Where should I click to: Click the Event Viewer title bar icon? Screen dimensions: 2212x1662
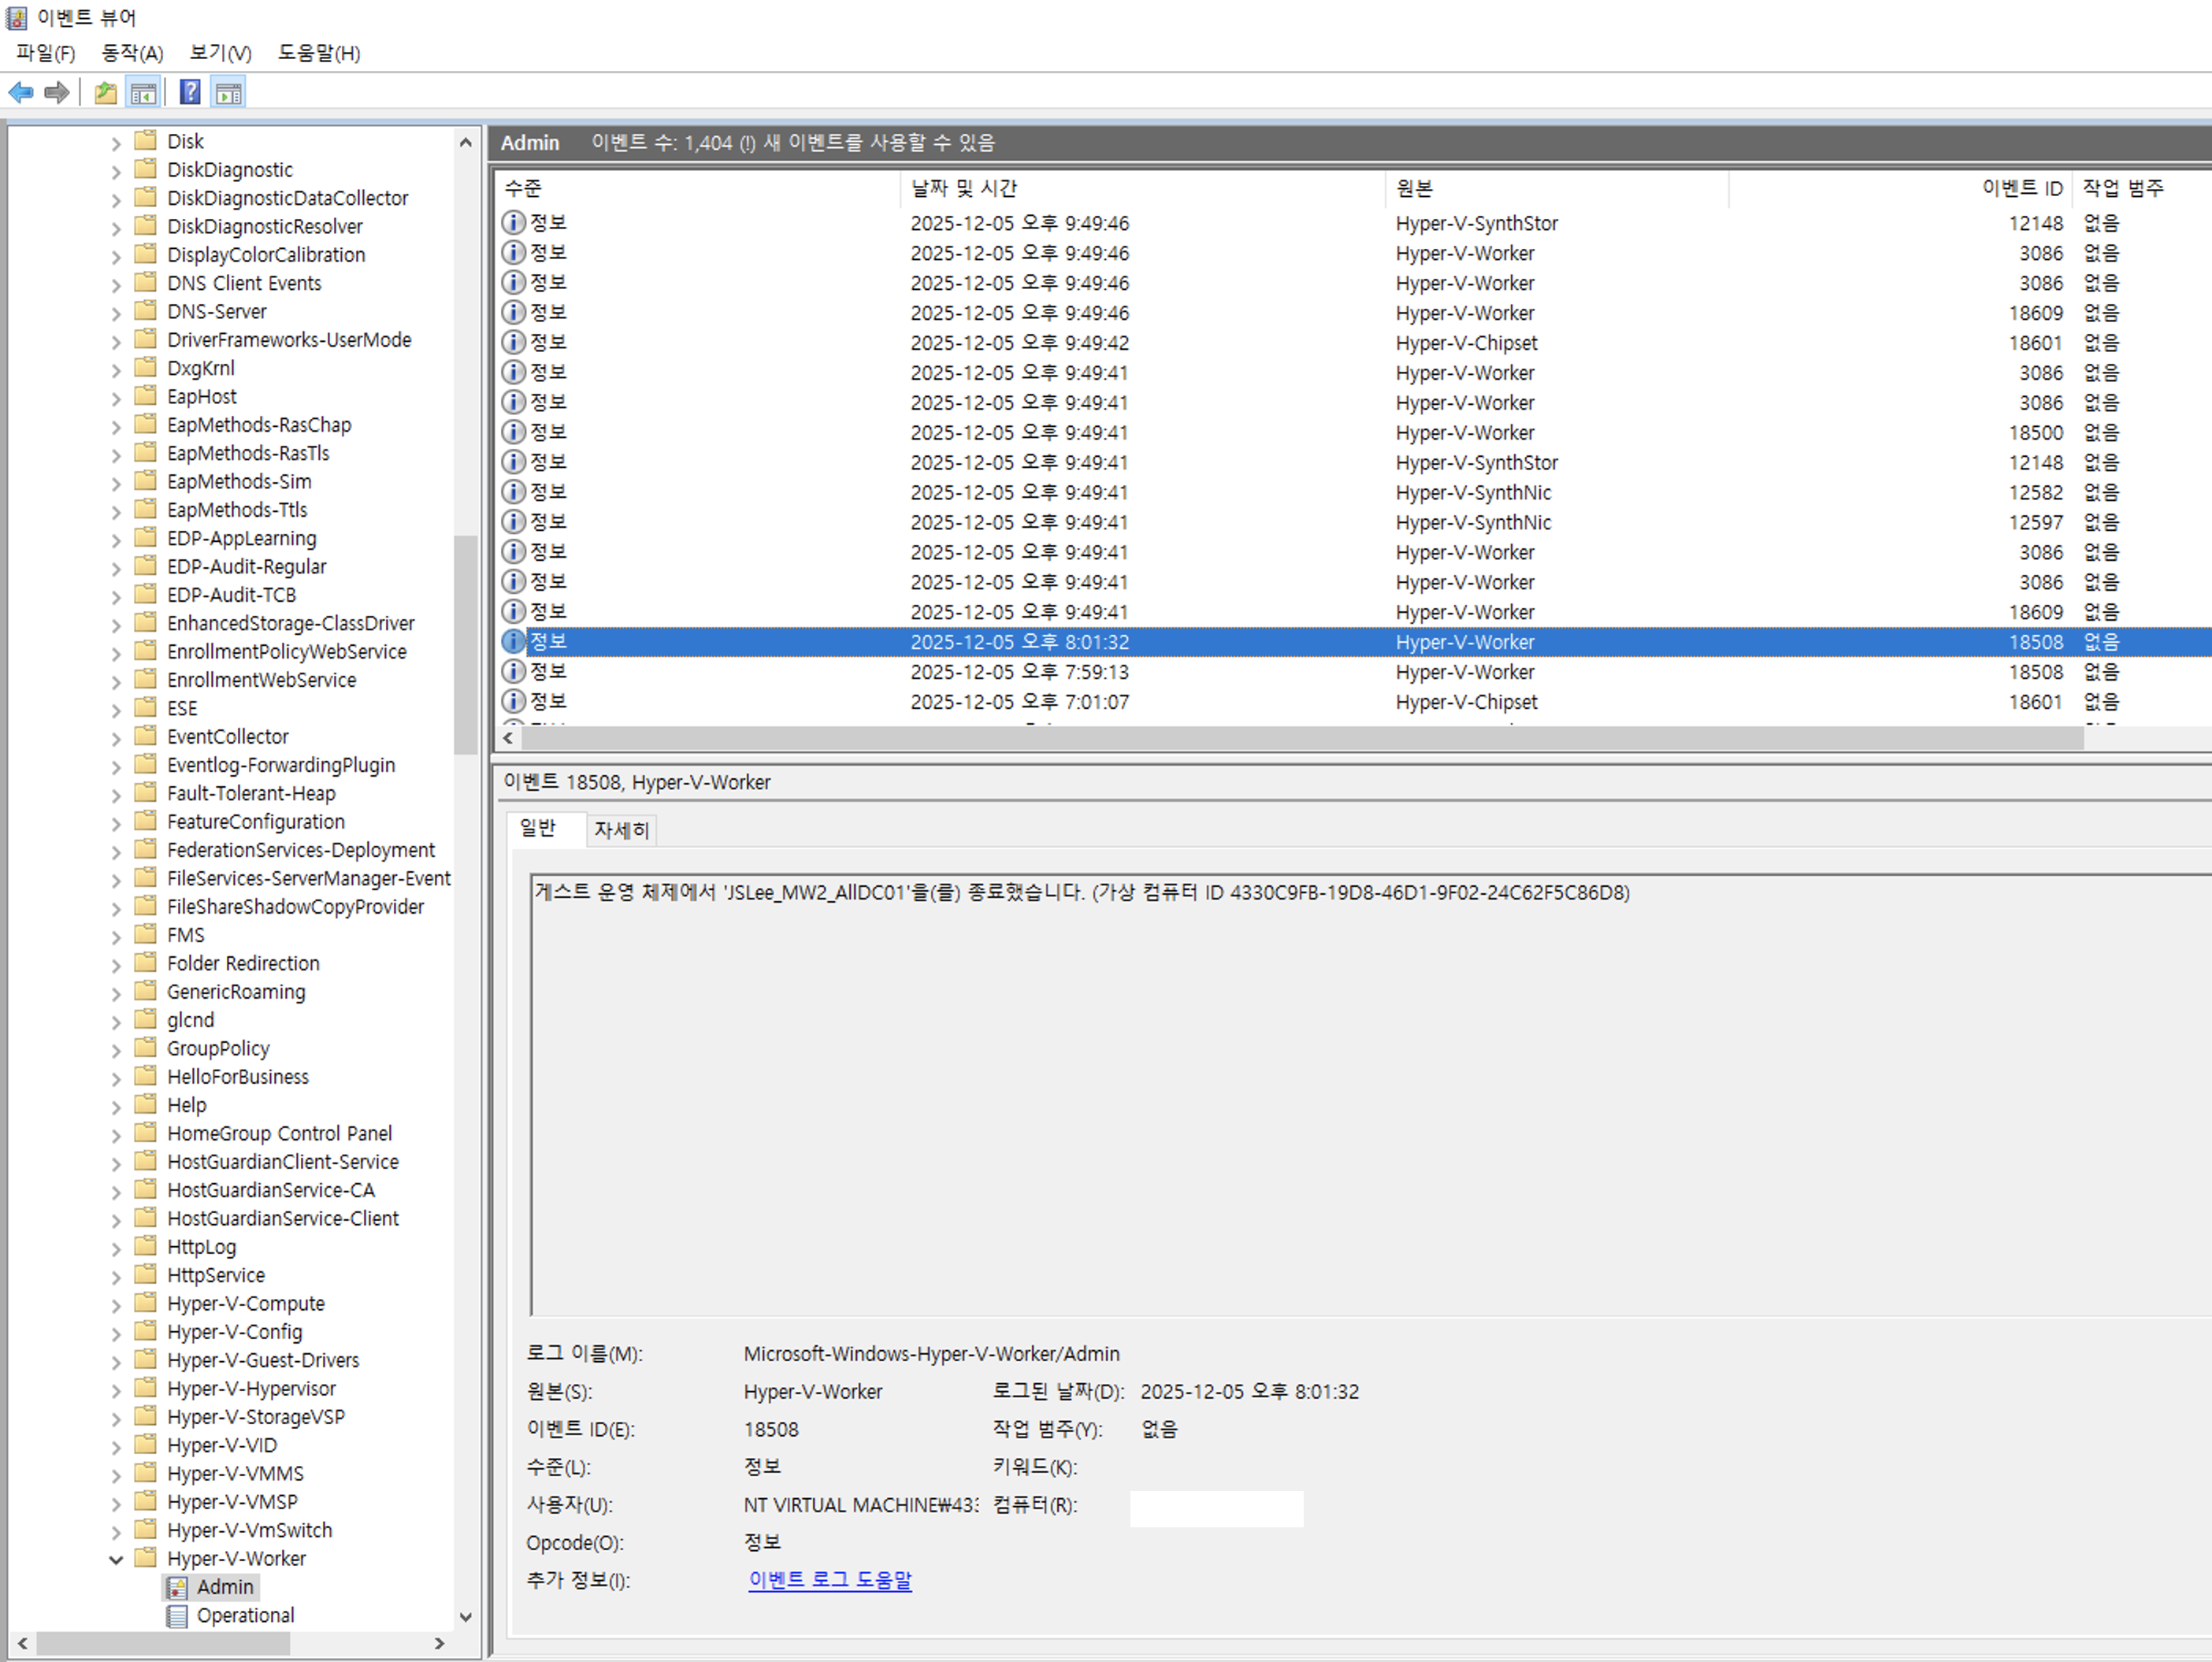tap(17, 17)
